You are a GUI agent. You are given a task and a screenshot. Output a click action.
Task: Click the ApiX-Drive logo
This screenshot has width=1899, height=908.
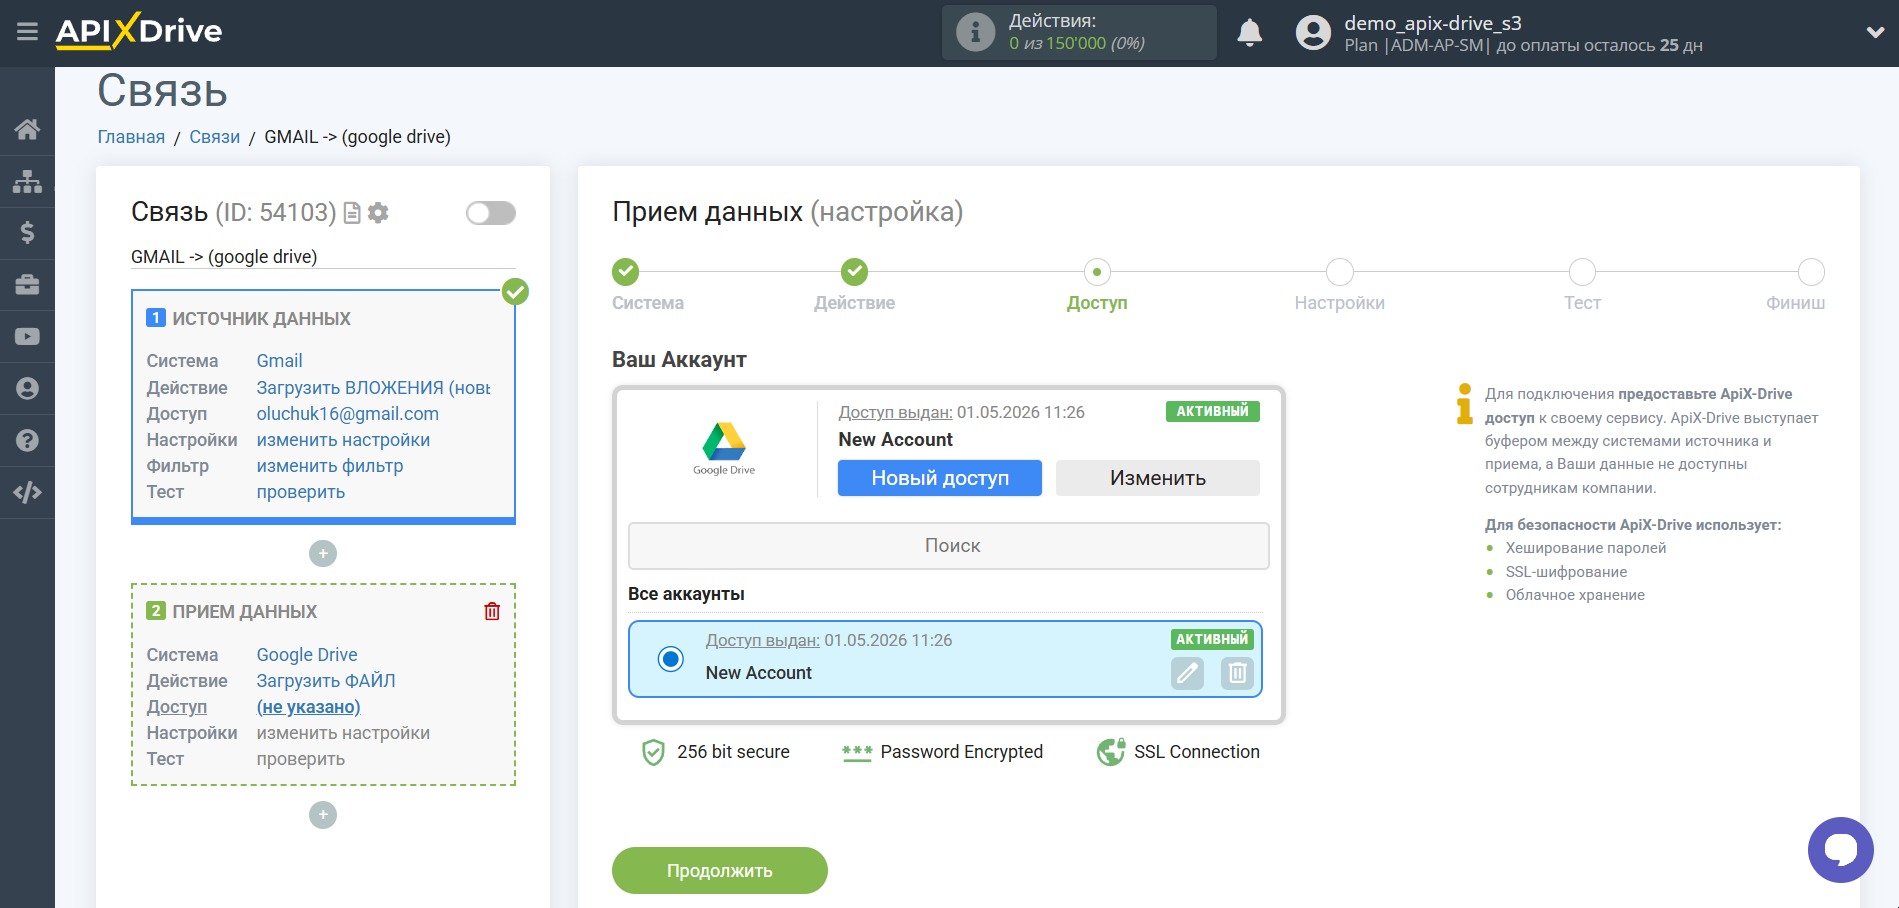[139, 31]
